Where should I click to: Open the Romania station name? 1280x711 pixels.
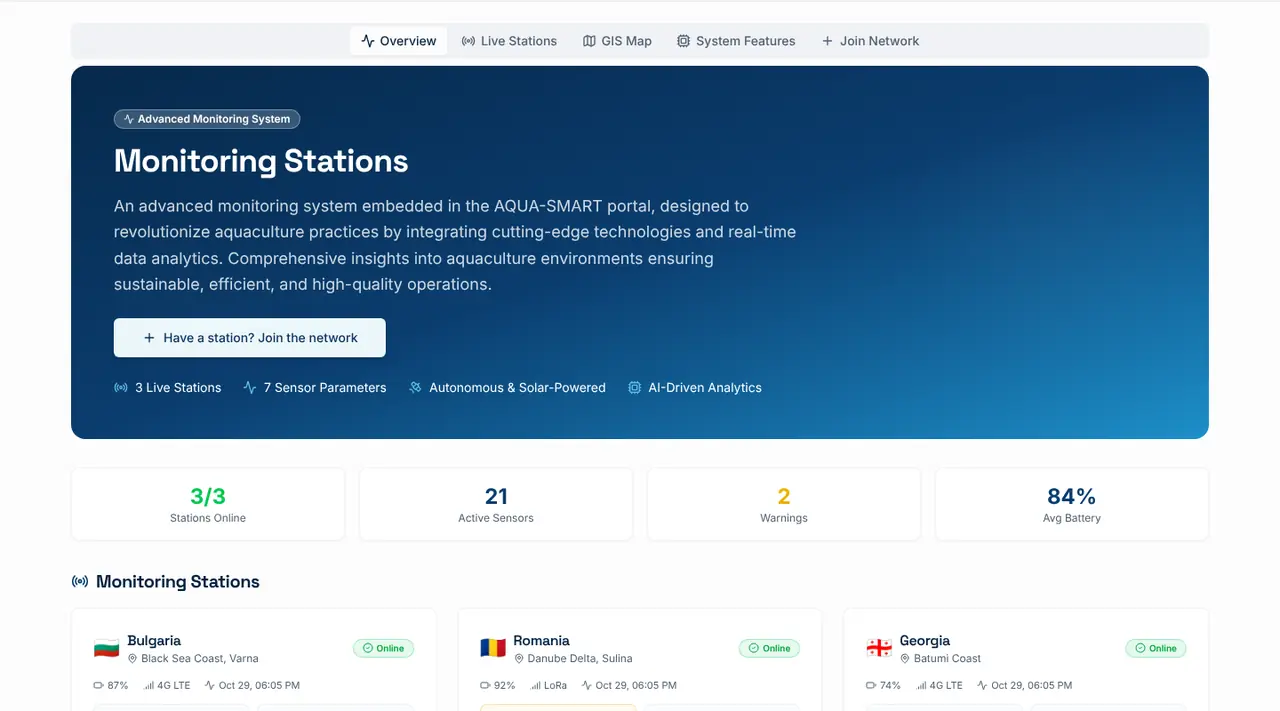[x=541, y=641]
